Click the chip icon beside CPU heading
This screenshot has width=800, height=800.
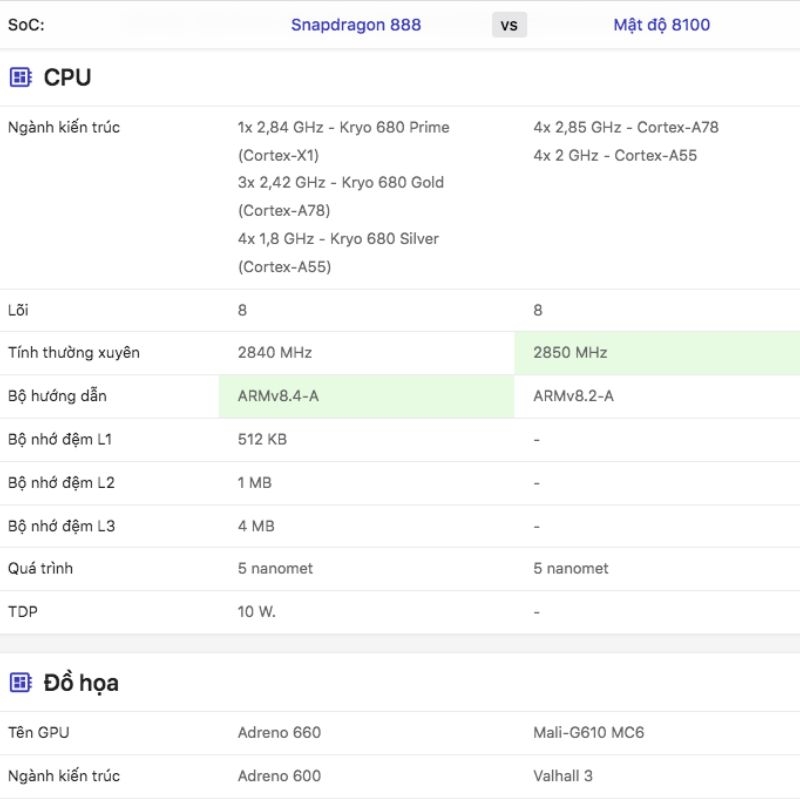20,78
